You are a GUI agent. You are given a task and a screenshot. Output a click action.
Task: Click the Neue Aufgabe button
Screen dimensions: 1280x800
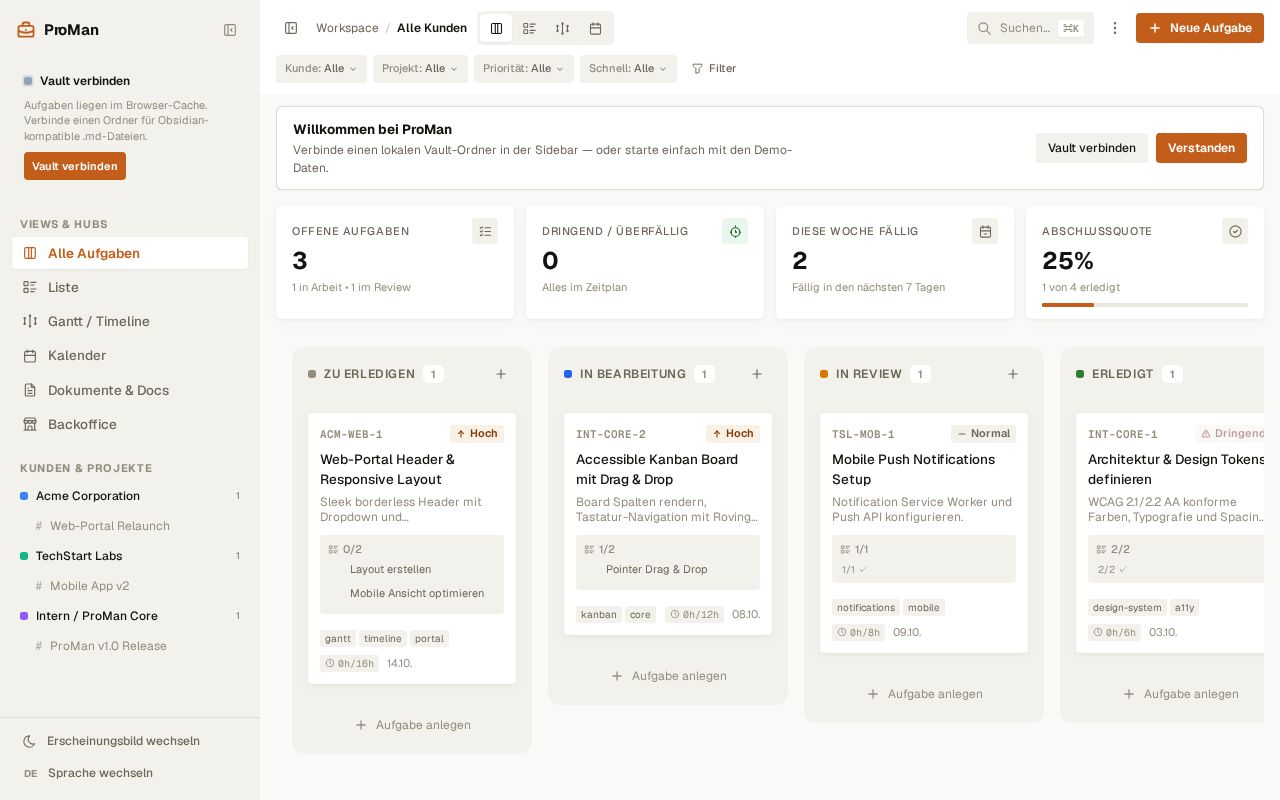(x=1200, y=28)
